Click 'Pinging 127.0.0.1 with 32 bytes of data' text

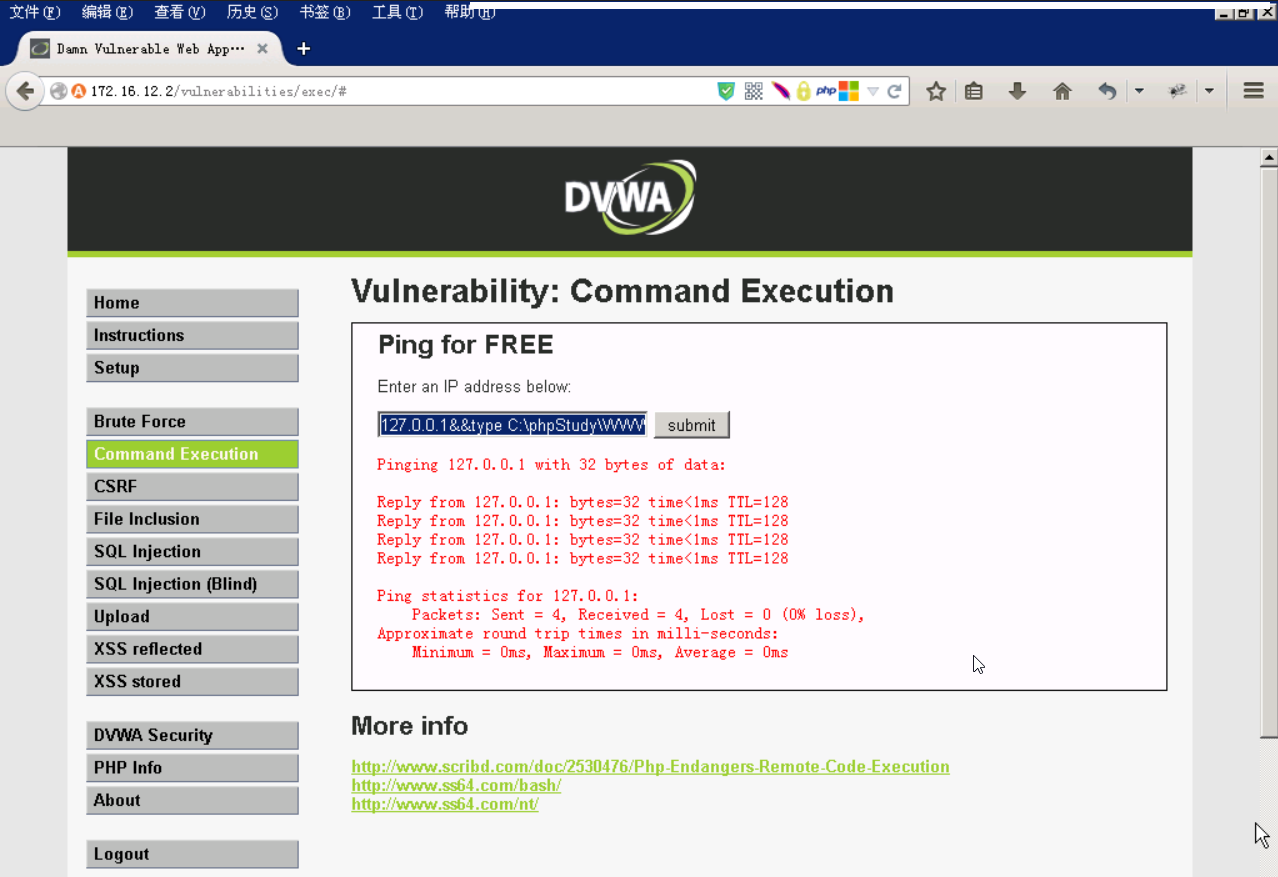551,465
